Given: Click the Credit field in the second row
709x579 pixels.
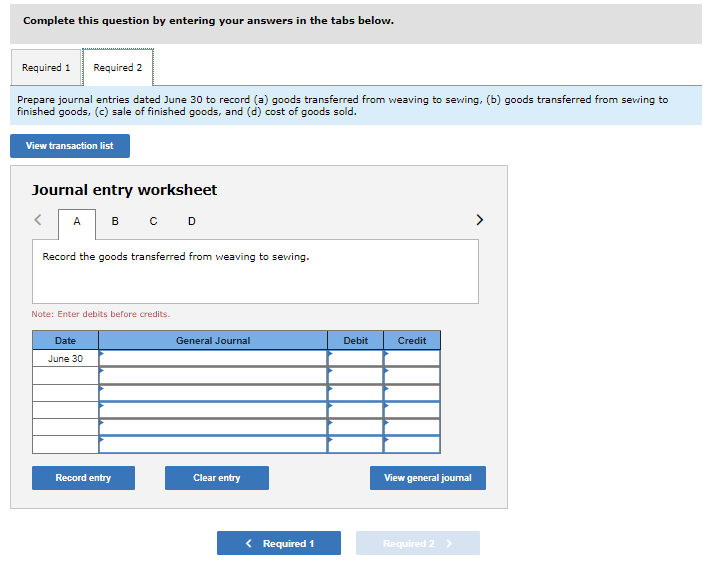Looking at the screenshot, I should click(412, 375).
